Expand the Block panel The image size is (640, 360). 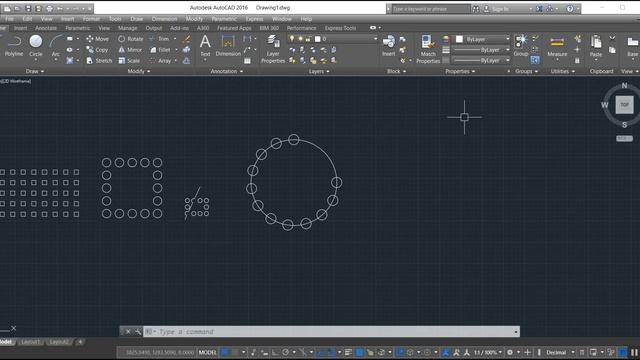click(396, 71)
